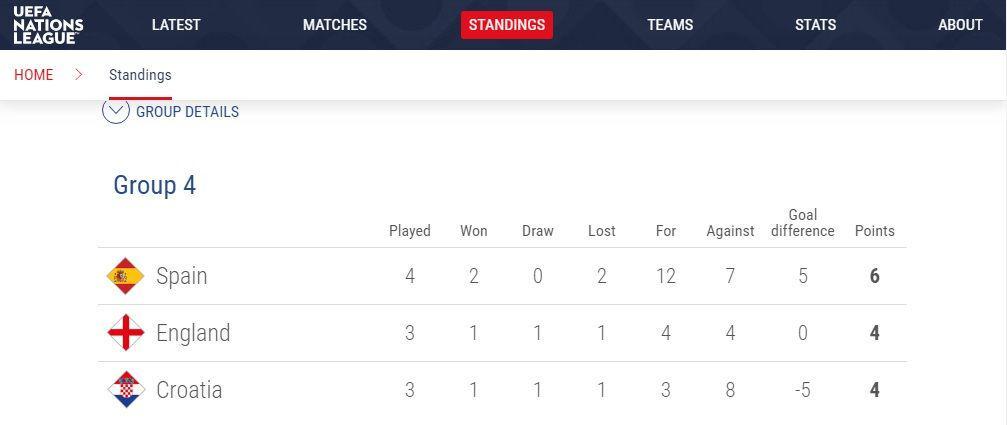Viewport: 1007px width, 425px height.
Task: Go to the MATCHES section
Action: (335, 25)
